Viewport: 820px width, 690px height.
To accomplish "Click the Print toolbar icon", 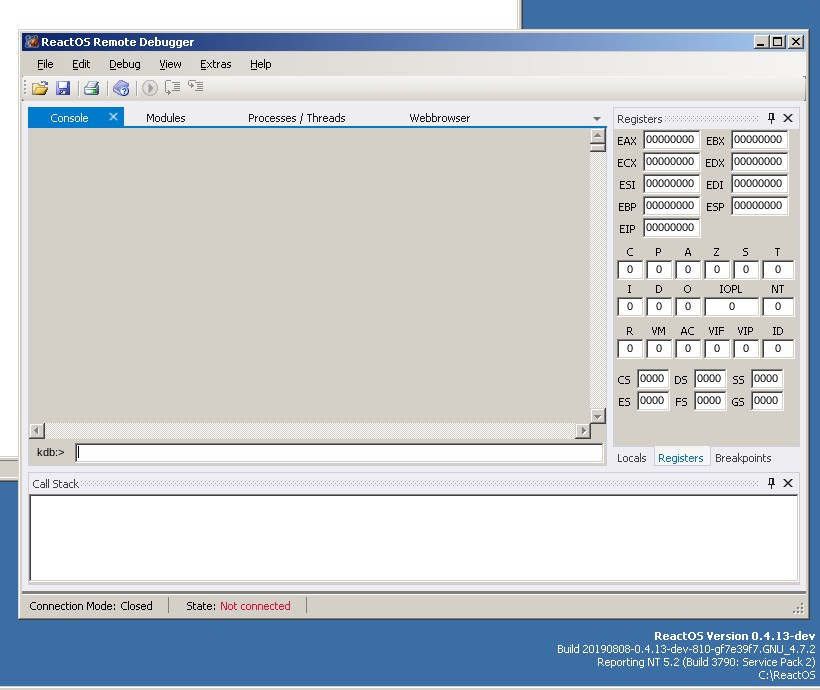I will tap(92, 88).
